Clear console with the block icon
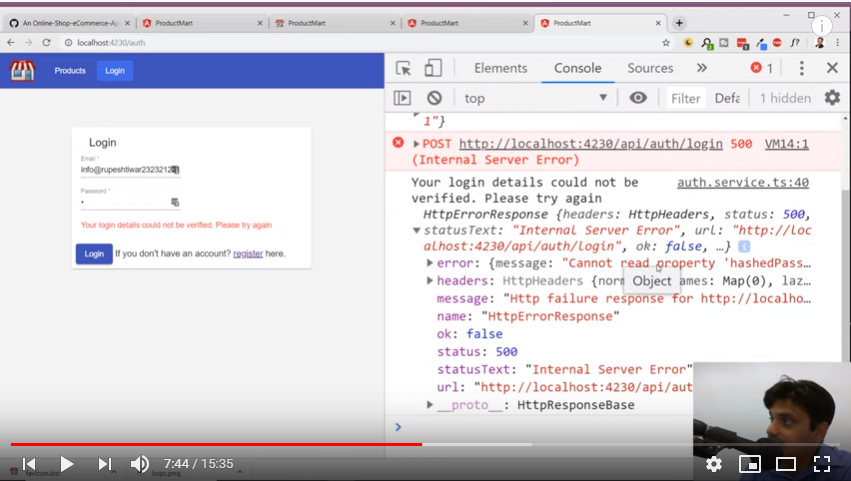The height and width of the screenshot is (481, 851). coord(434,98)
